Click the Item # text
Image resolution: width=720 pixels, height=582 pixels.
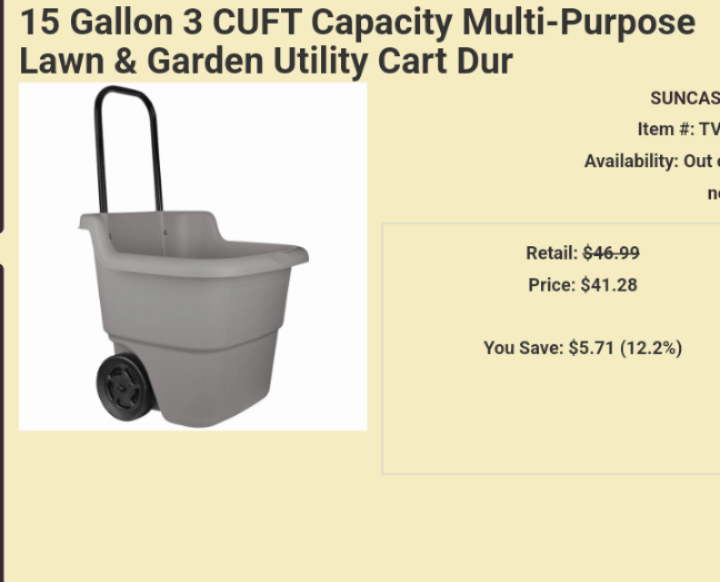coord(678,129)
